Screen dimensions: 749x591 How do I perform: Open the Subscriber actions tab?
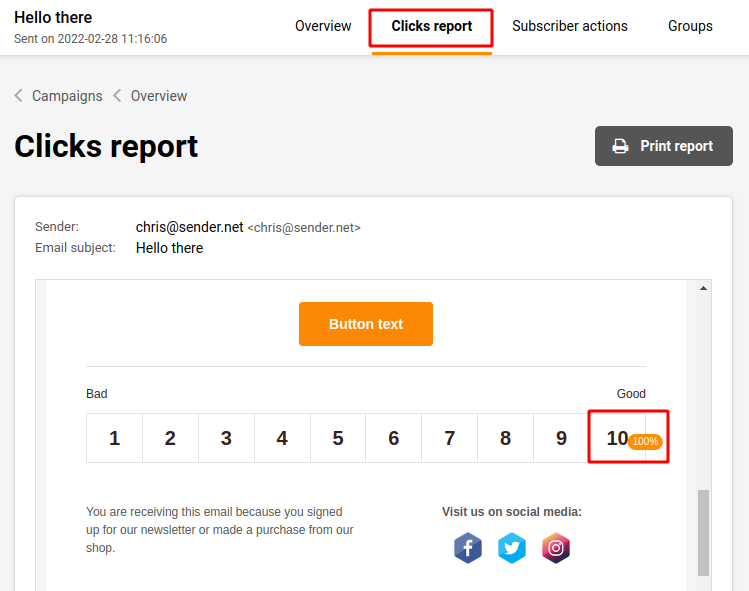tap(570, 26)
